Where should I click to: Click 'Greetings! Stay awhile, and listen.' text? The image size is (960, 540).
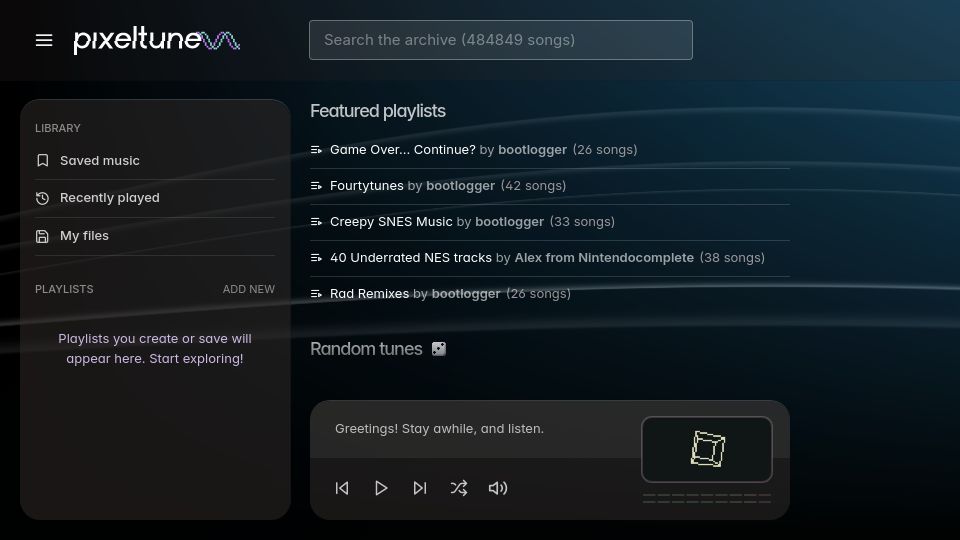coord(439,429)
